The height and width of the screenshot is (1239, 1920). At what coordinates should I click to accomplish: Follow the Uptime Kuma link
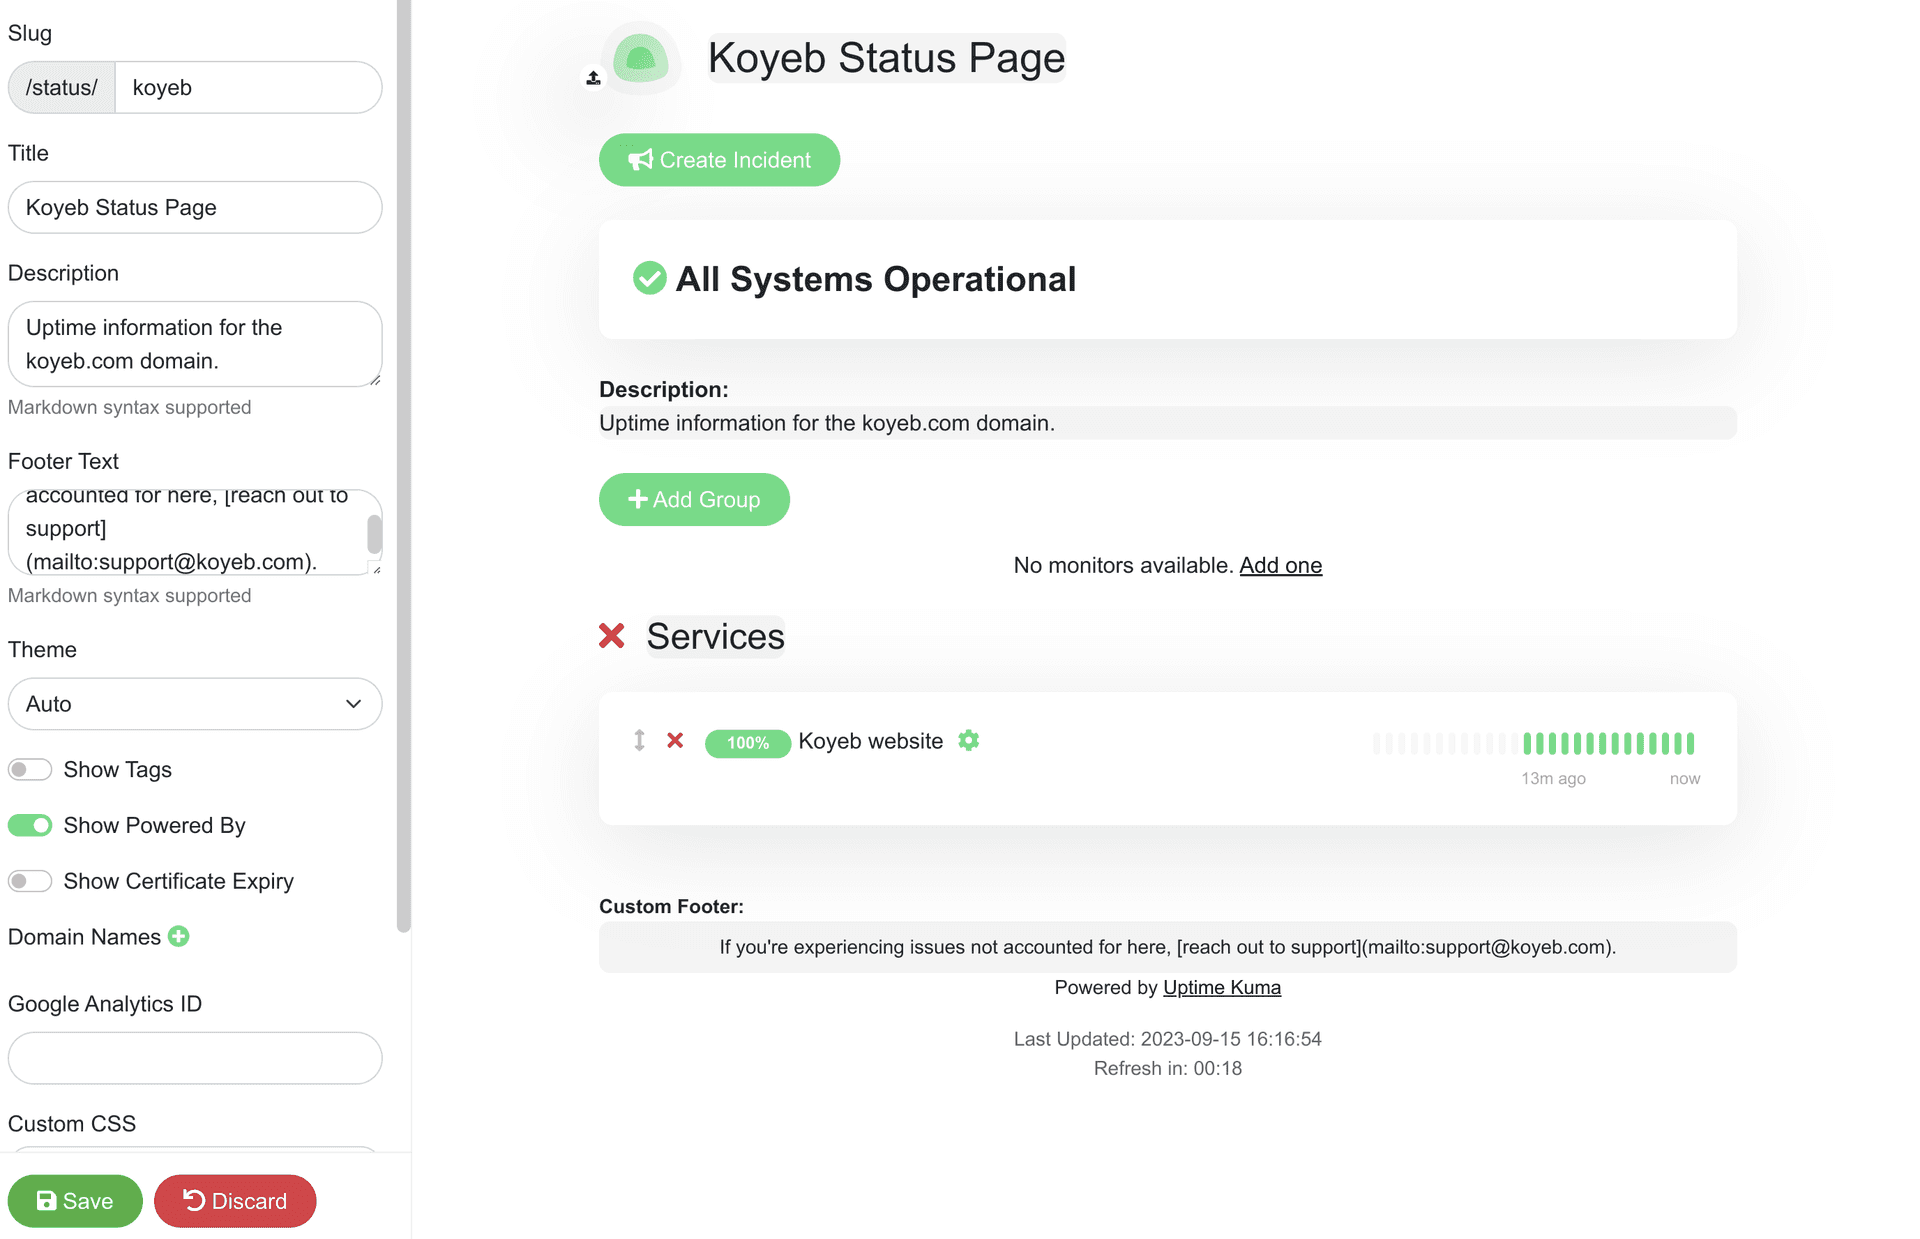1221,987
